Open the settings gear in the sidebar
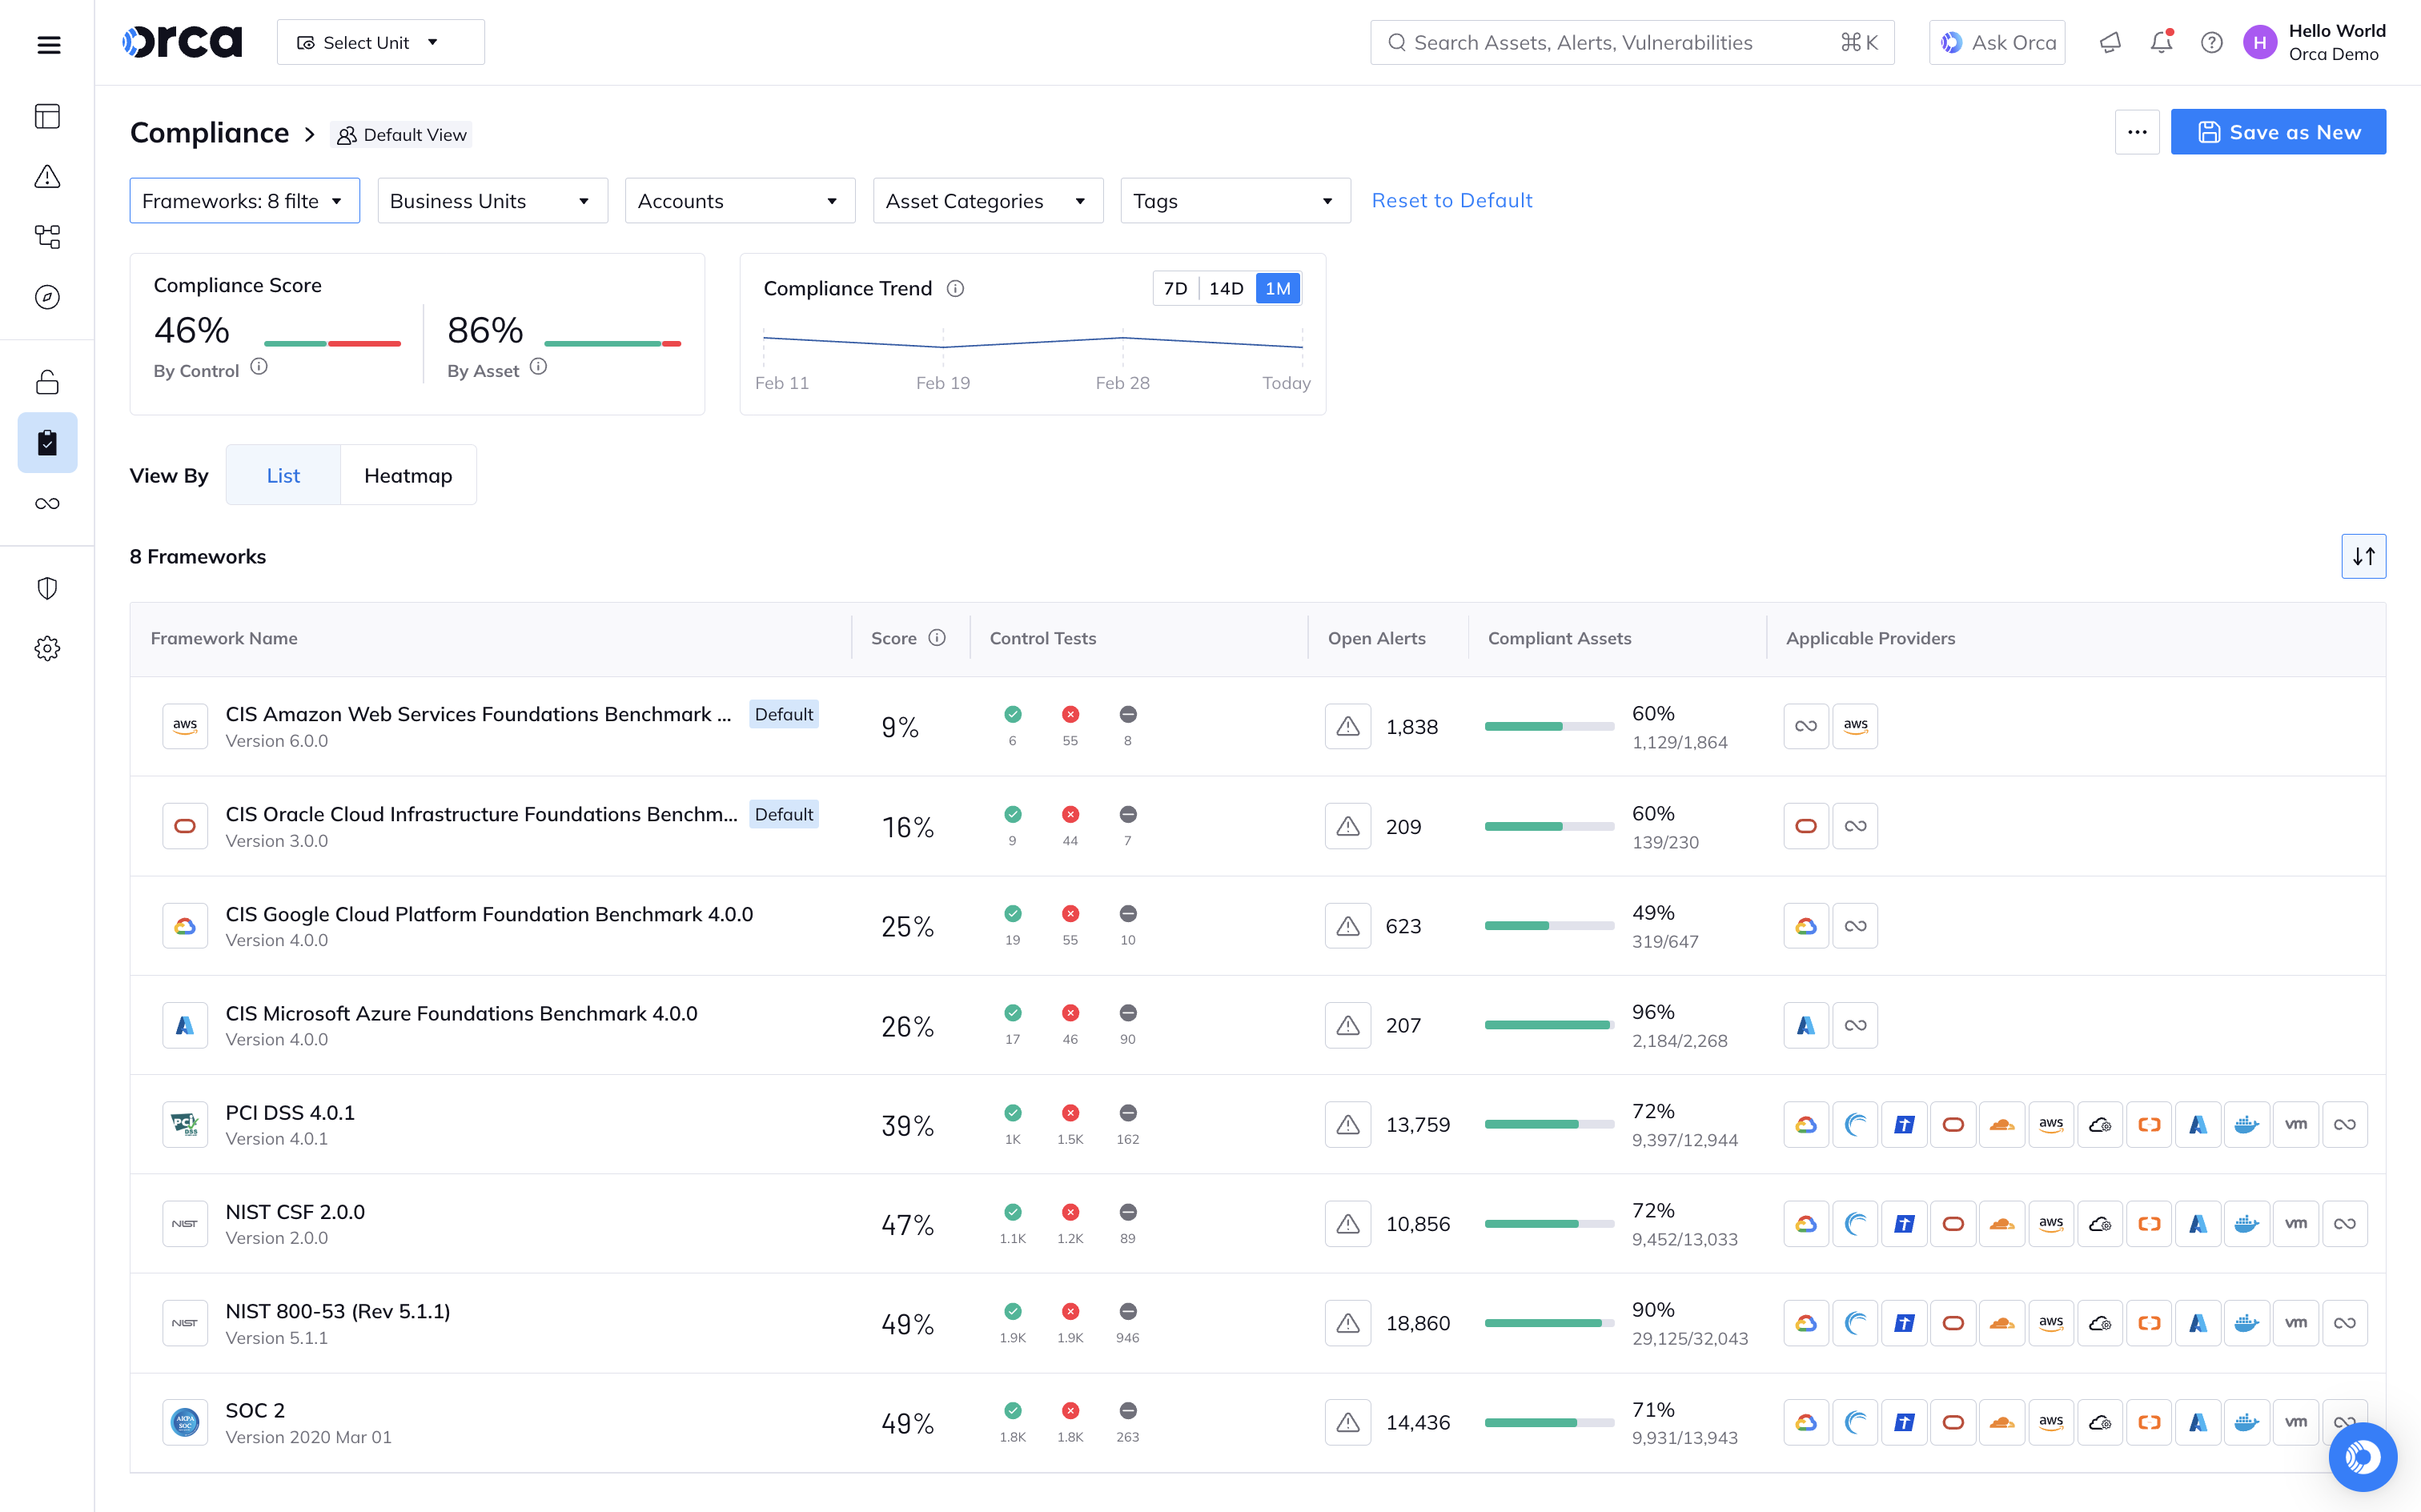Screen dimensions: 2421x1512 (47, 648)
